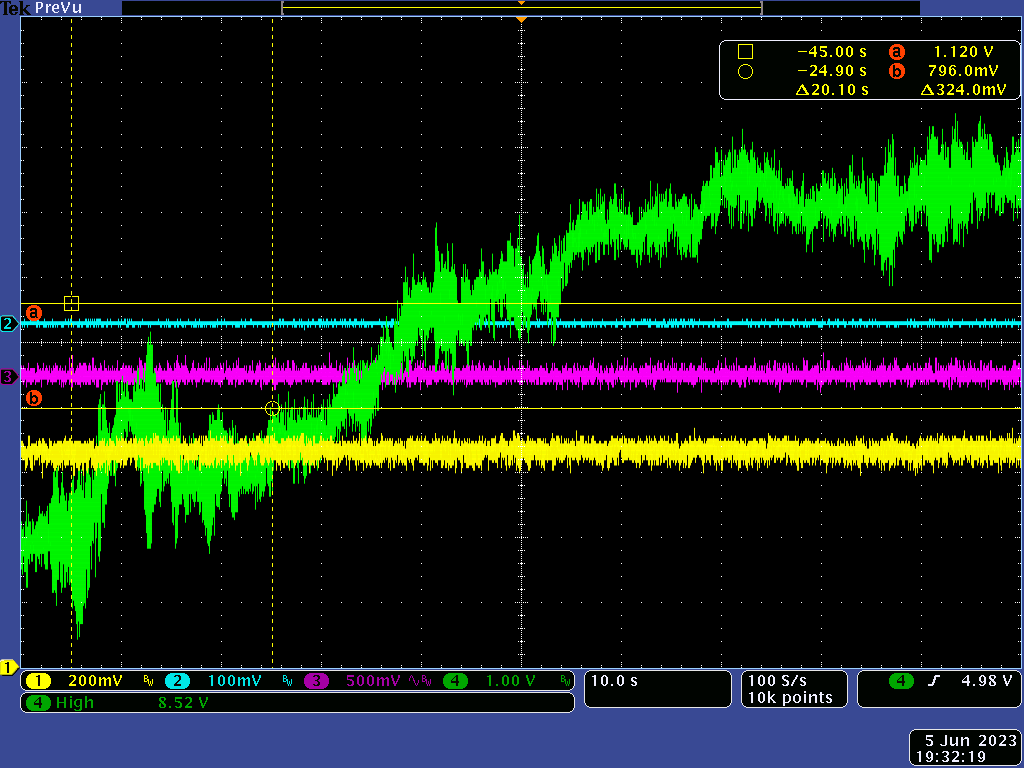Click the circle cursor handle on waveform
1024x768 pixels.
point(272,408)
